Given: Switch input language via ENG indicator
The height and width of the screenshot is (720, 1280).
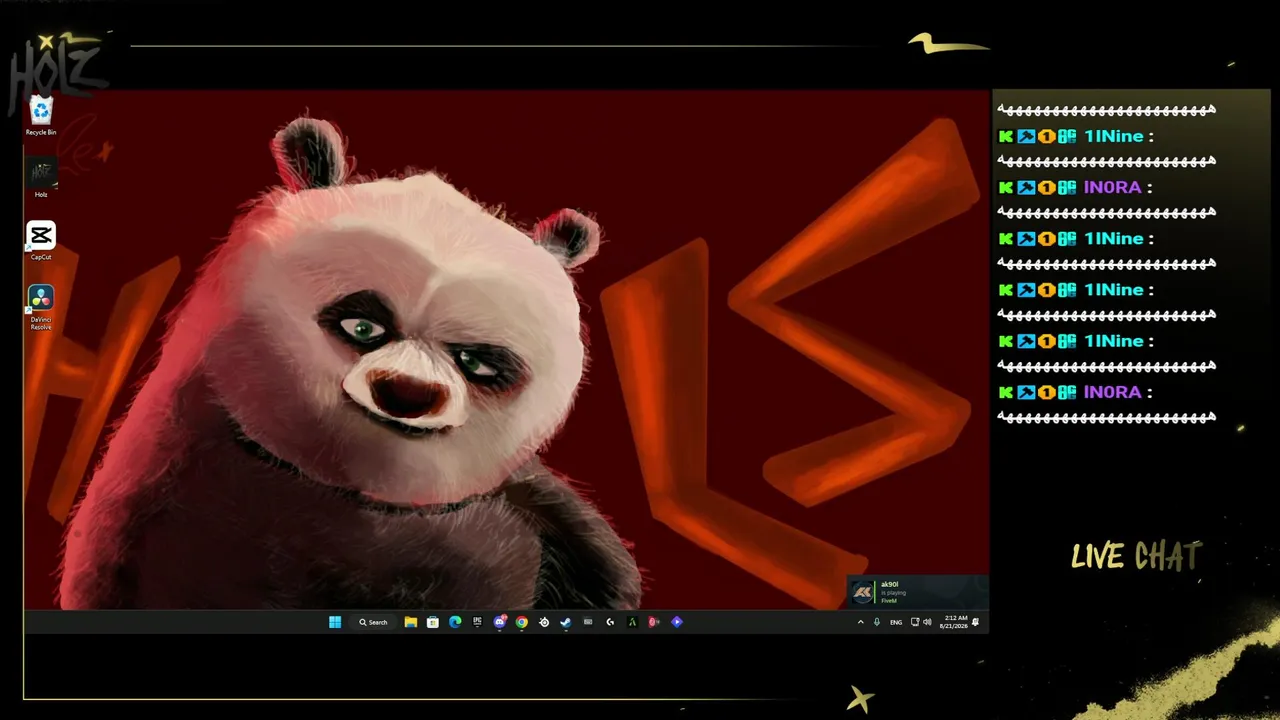Looking at the screenshot, I should [896, 622].
